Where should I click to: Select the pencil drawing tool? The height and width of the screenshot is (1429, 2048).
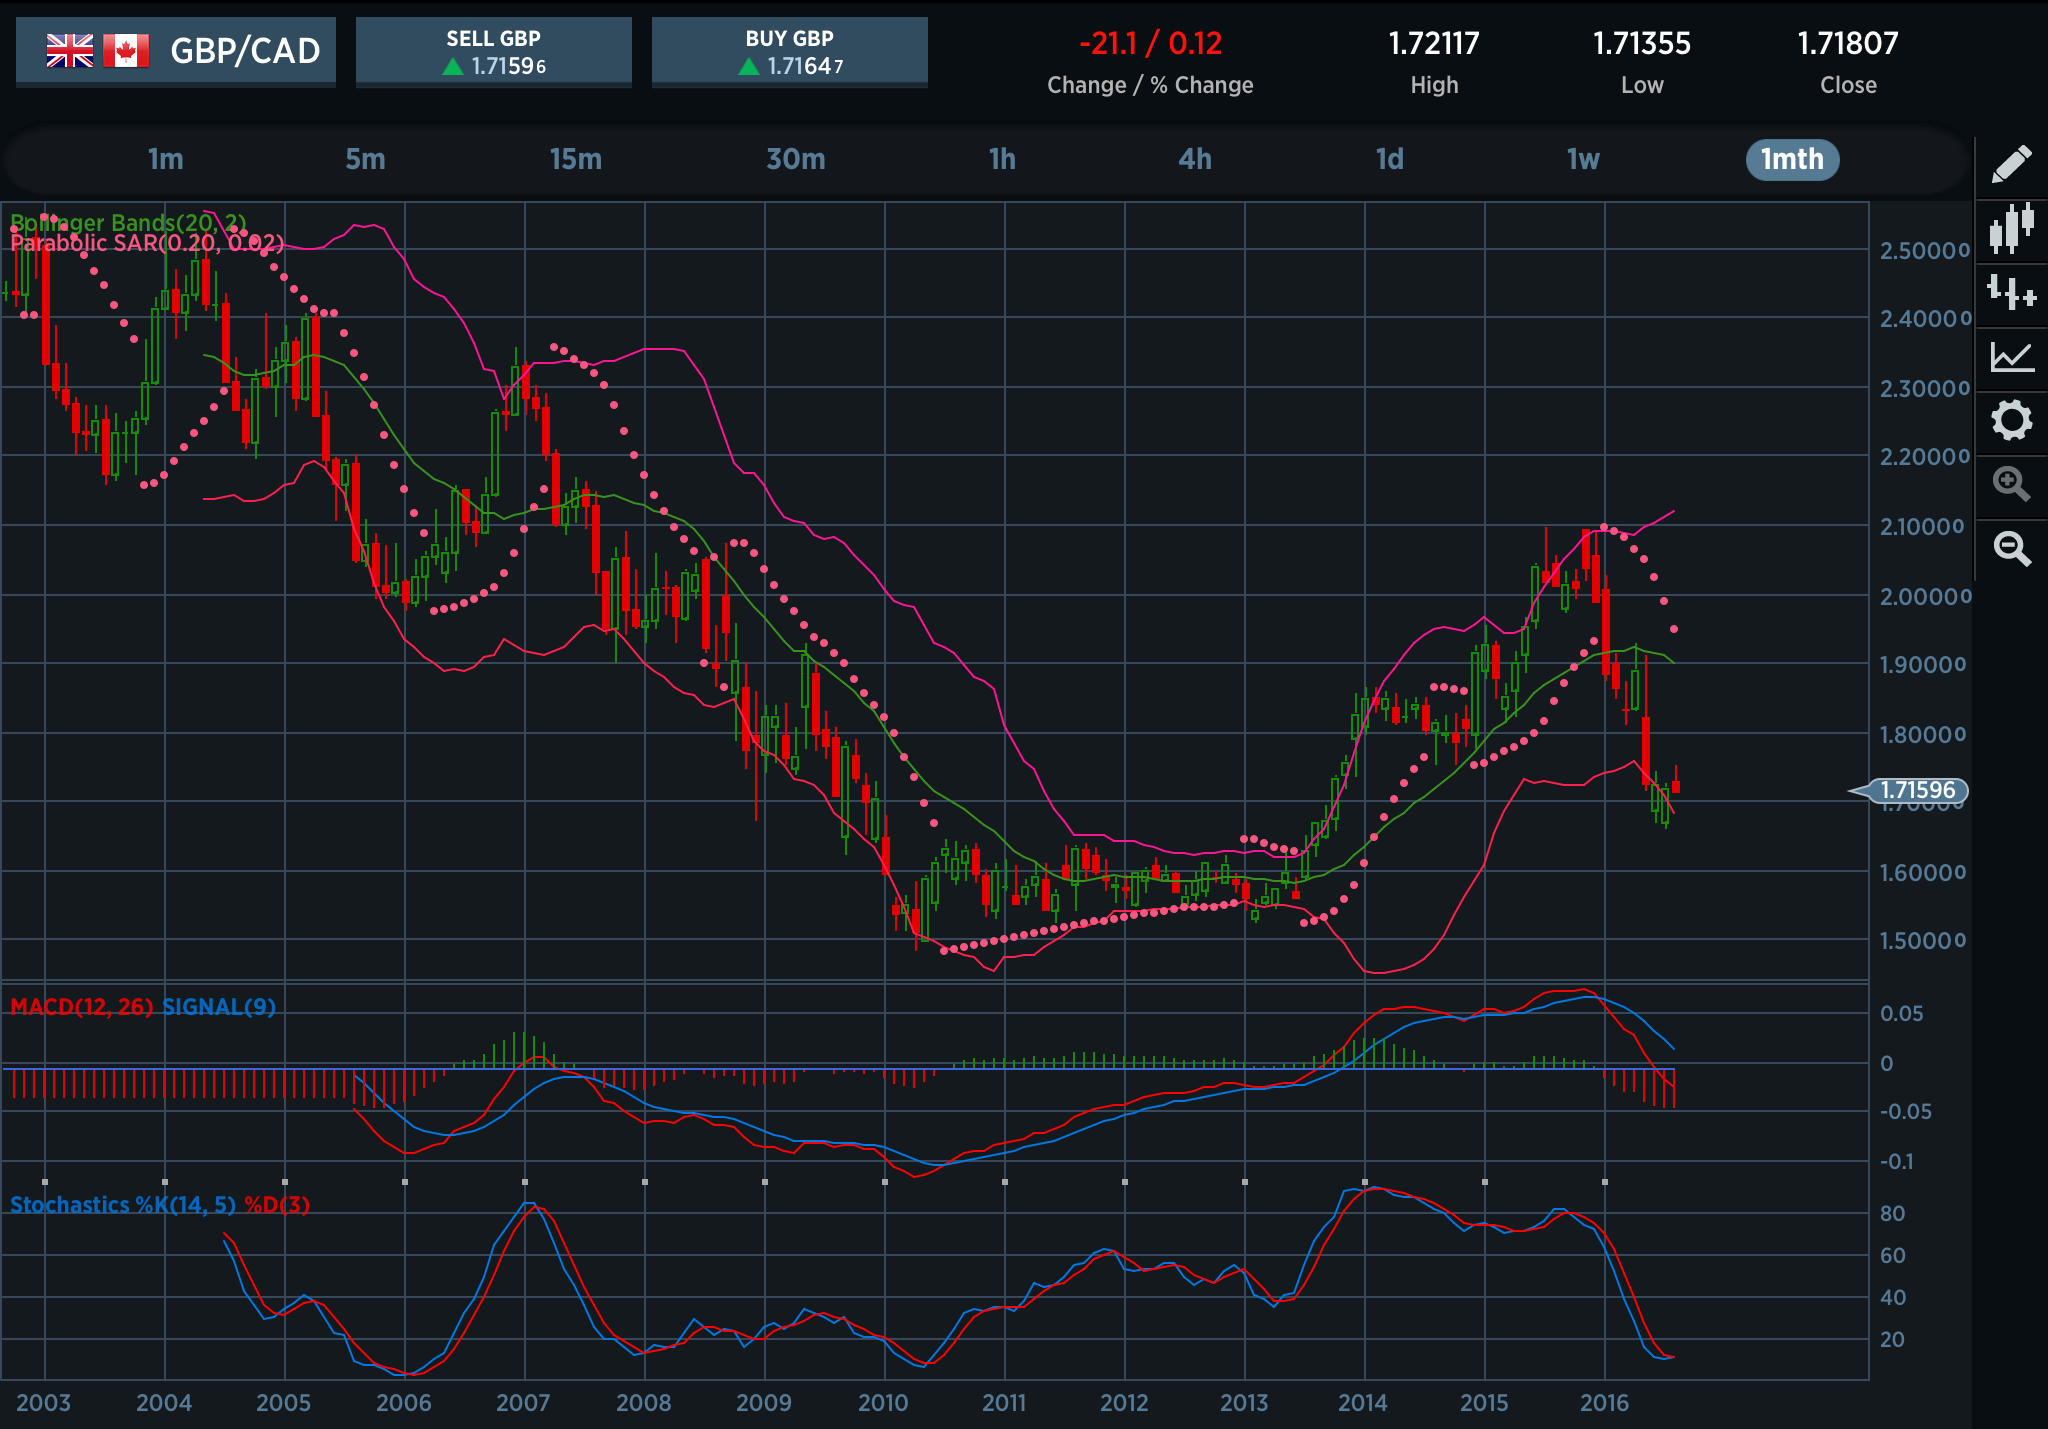pos(2011,164)
